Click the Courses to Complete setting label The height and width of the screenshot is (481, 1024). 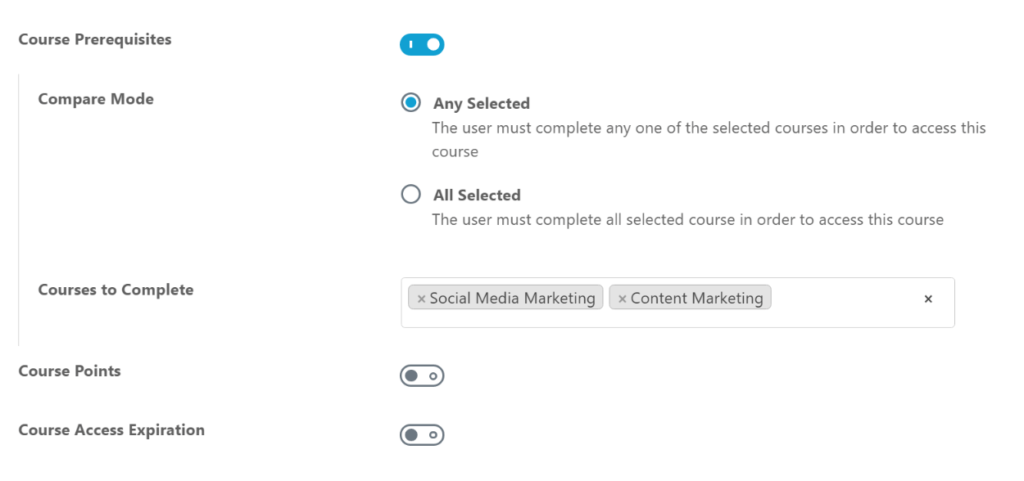116,290
